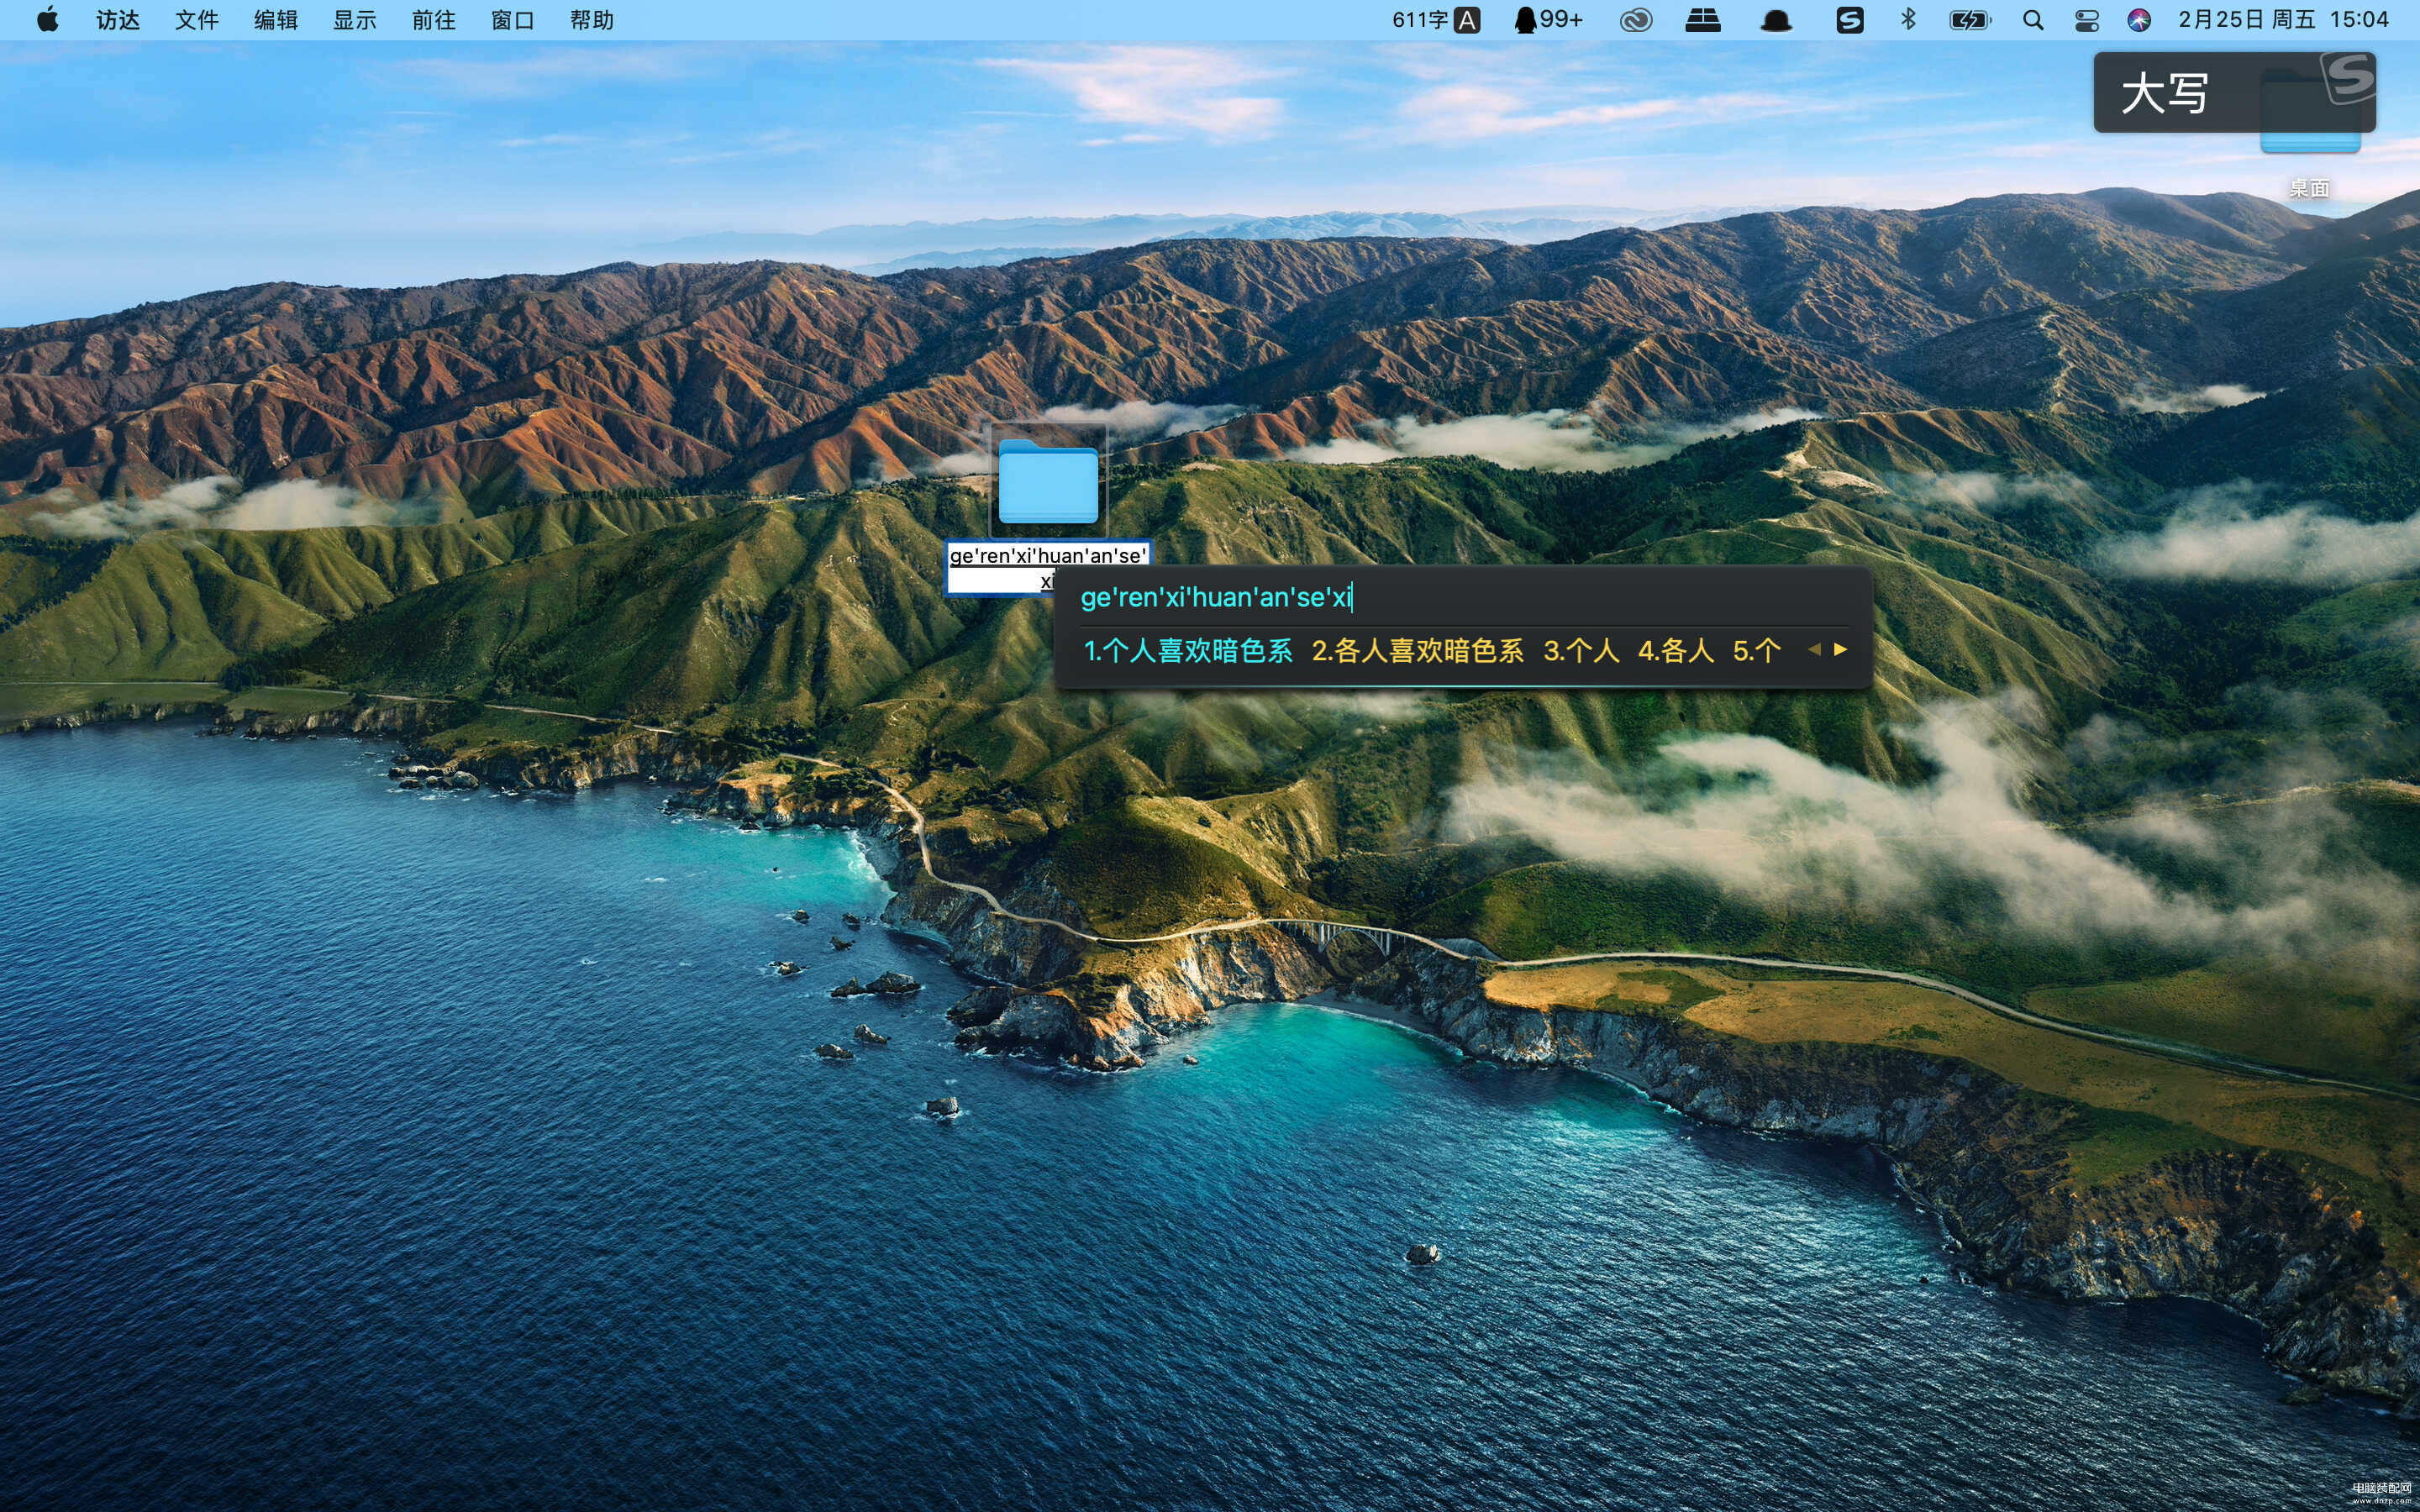The image size is (2420, 1512).
Task: Open the Apple menu
Action: (x=47, y=20)
